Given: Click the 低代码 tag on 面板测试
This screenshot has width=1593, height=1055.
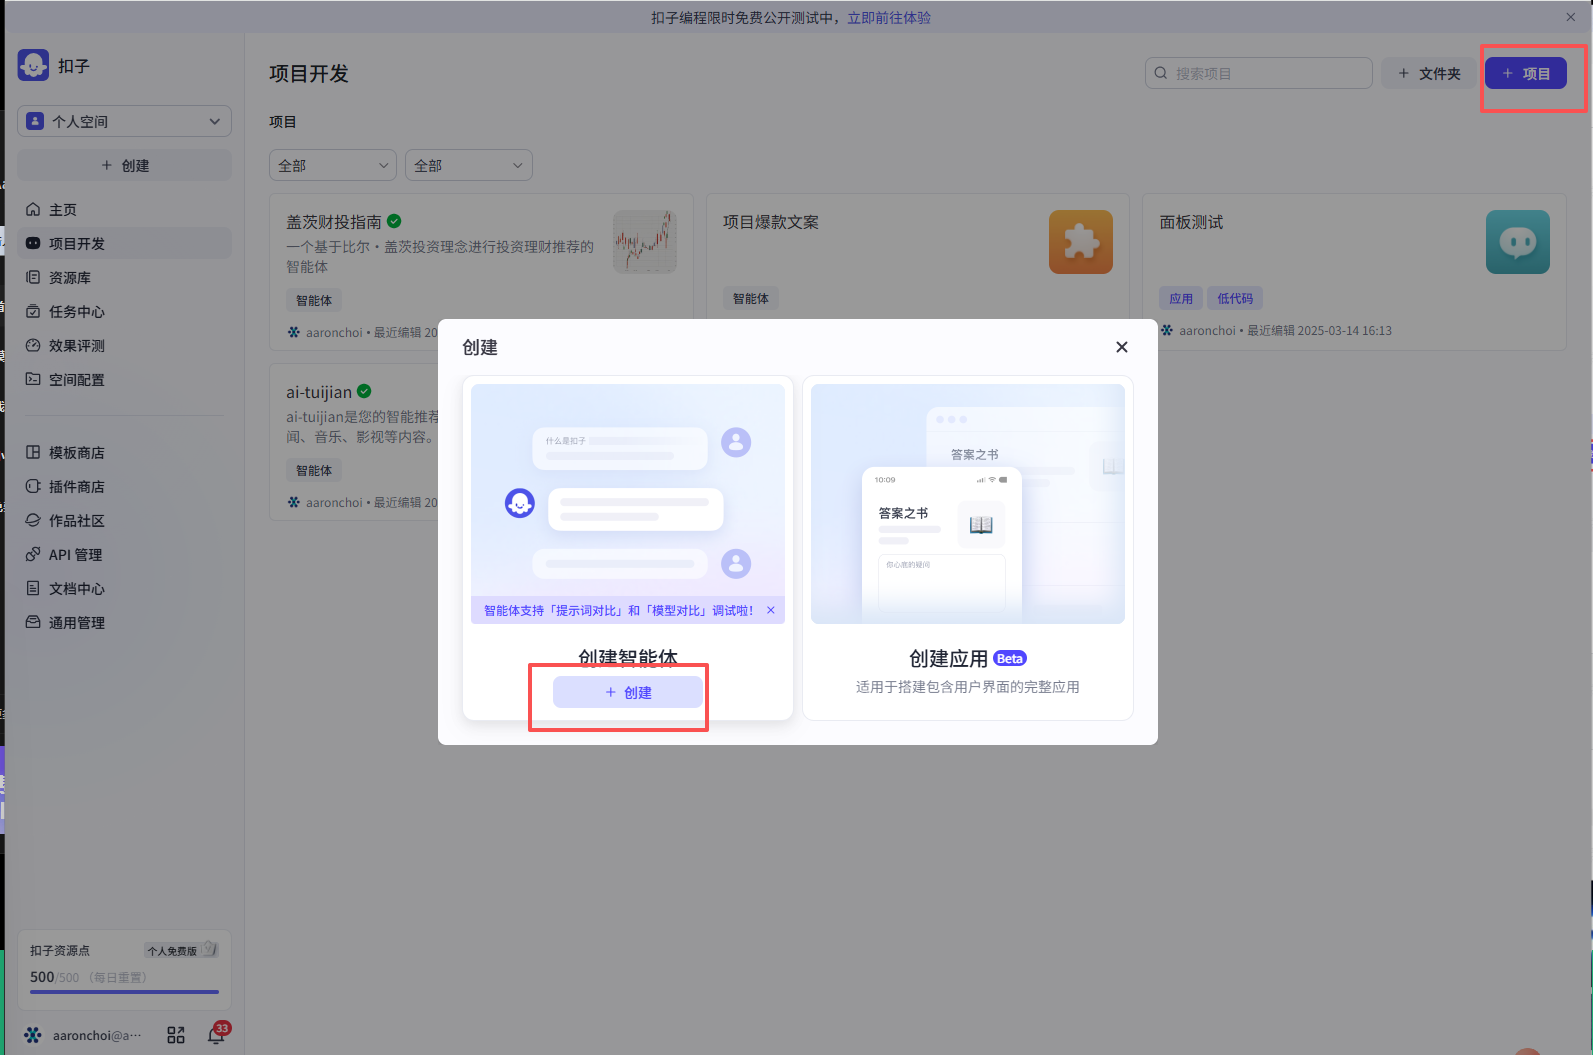Looking at the screenshot, I should click(1235, 298).
